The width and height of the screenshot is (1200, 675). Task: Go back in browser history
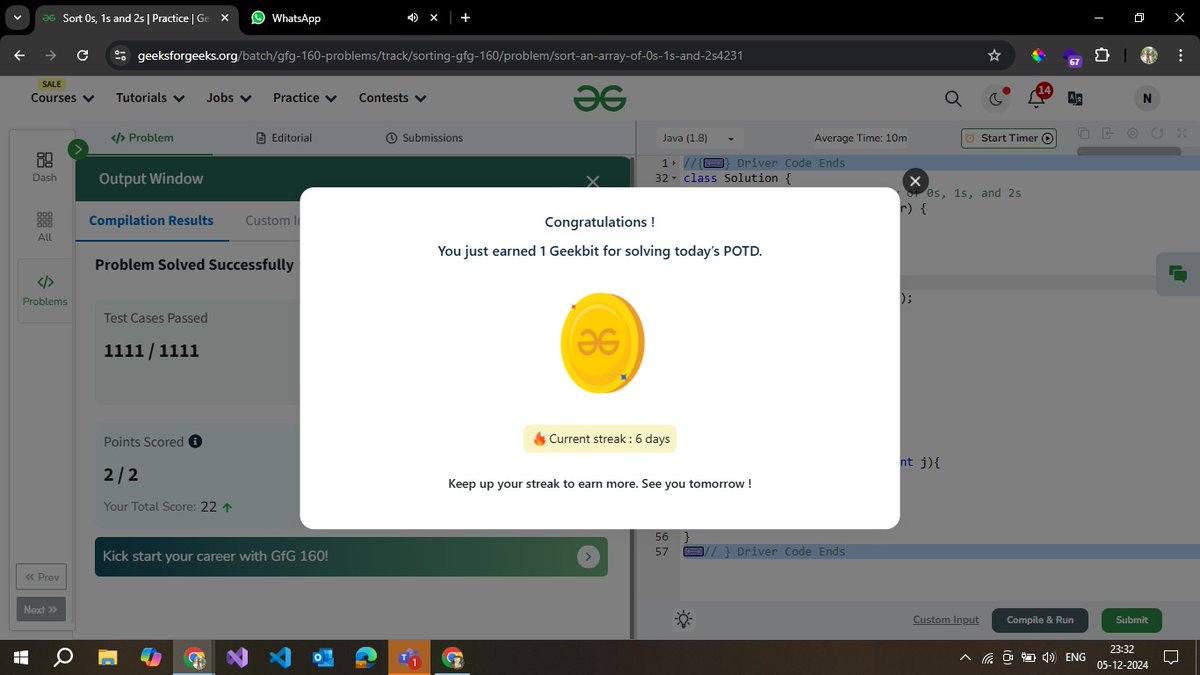tap(19, 55)
